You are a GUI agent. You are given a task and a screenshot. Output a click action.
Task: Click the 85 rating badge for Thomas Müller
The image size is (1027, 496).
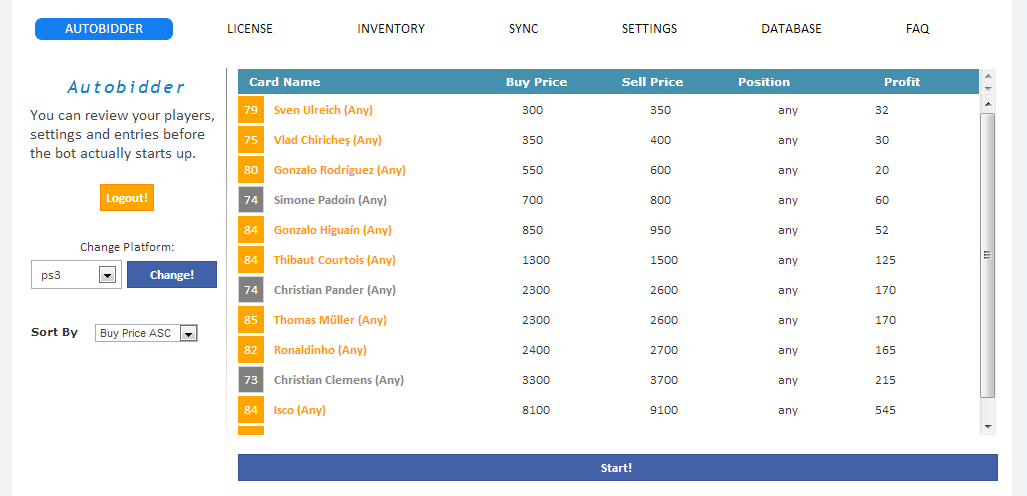click(251, 320)
